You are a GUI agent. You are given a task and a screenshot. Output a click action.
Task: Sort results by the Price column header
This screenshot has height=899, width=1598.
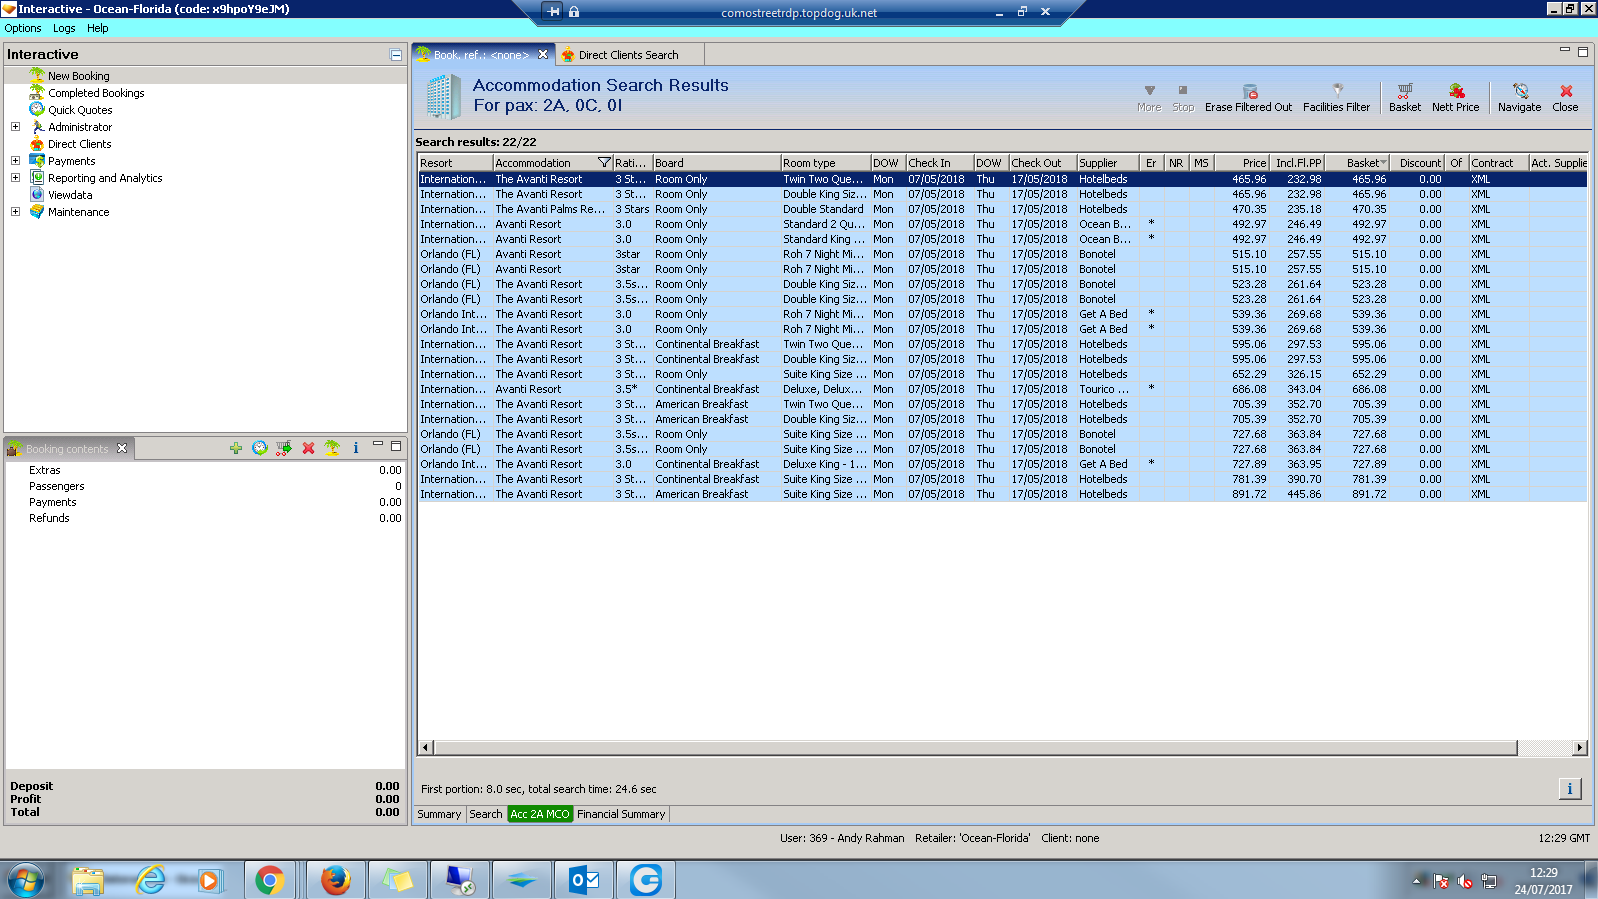[1242, 163]
